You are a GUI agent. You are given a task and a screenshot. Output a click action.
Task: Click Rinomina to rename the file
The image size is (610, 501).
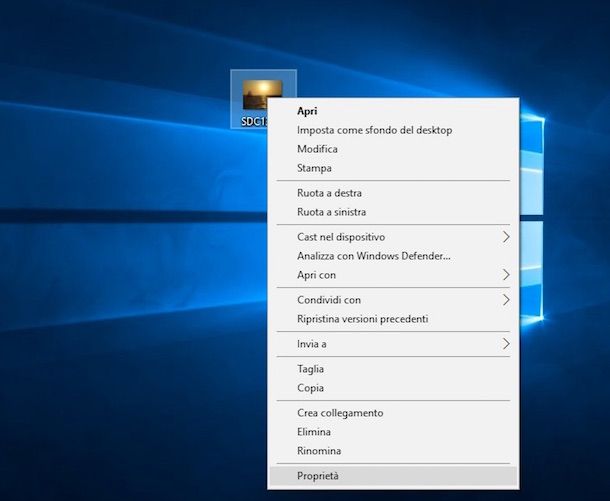pyautogui.click(x=319, y=451)
